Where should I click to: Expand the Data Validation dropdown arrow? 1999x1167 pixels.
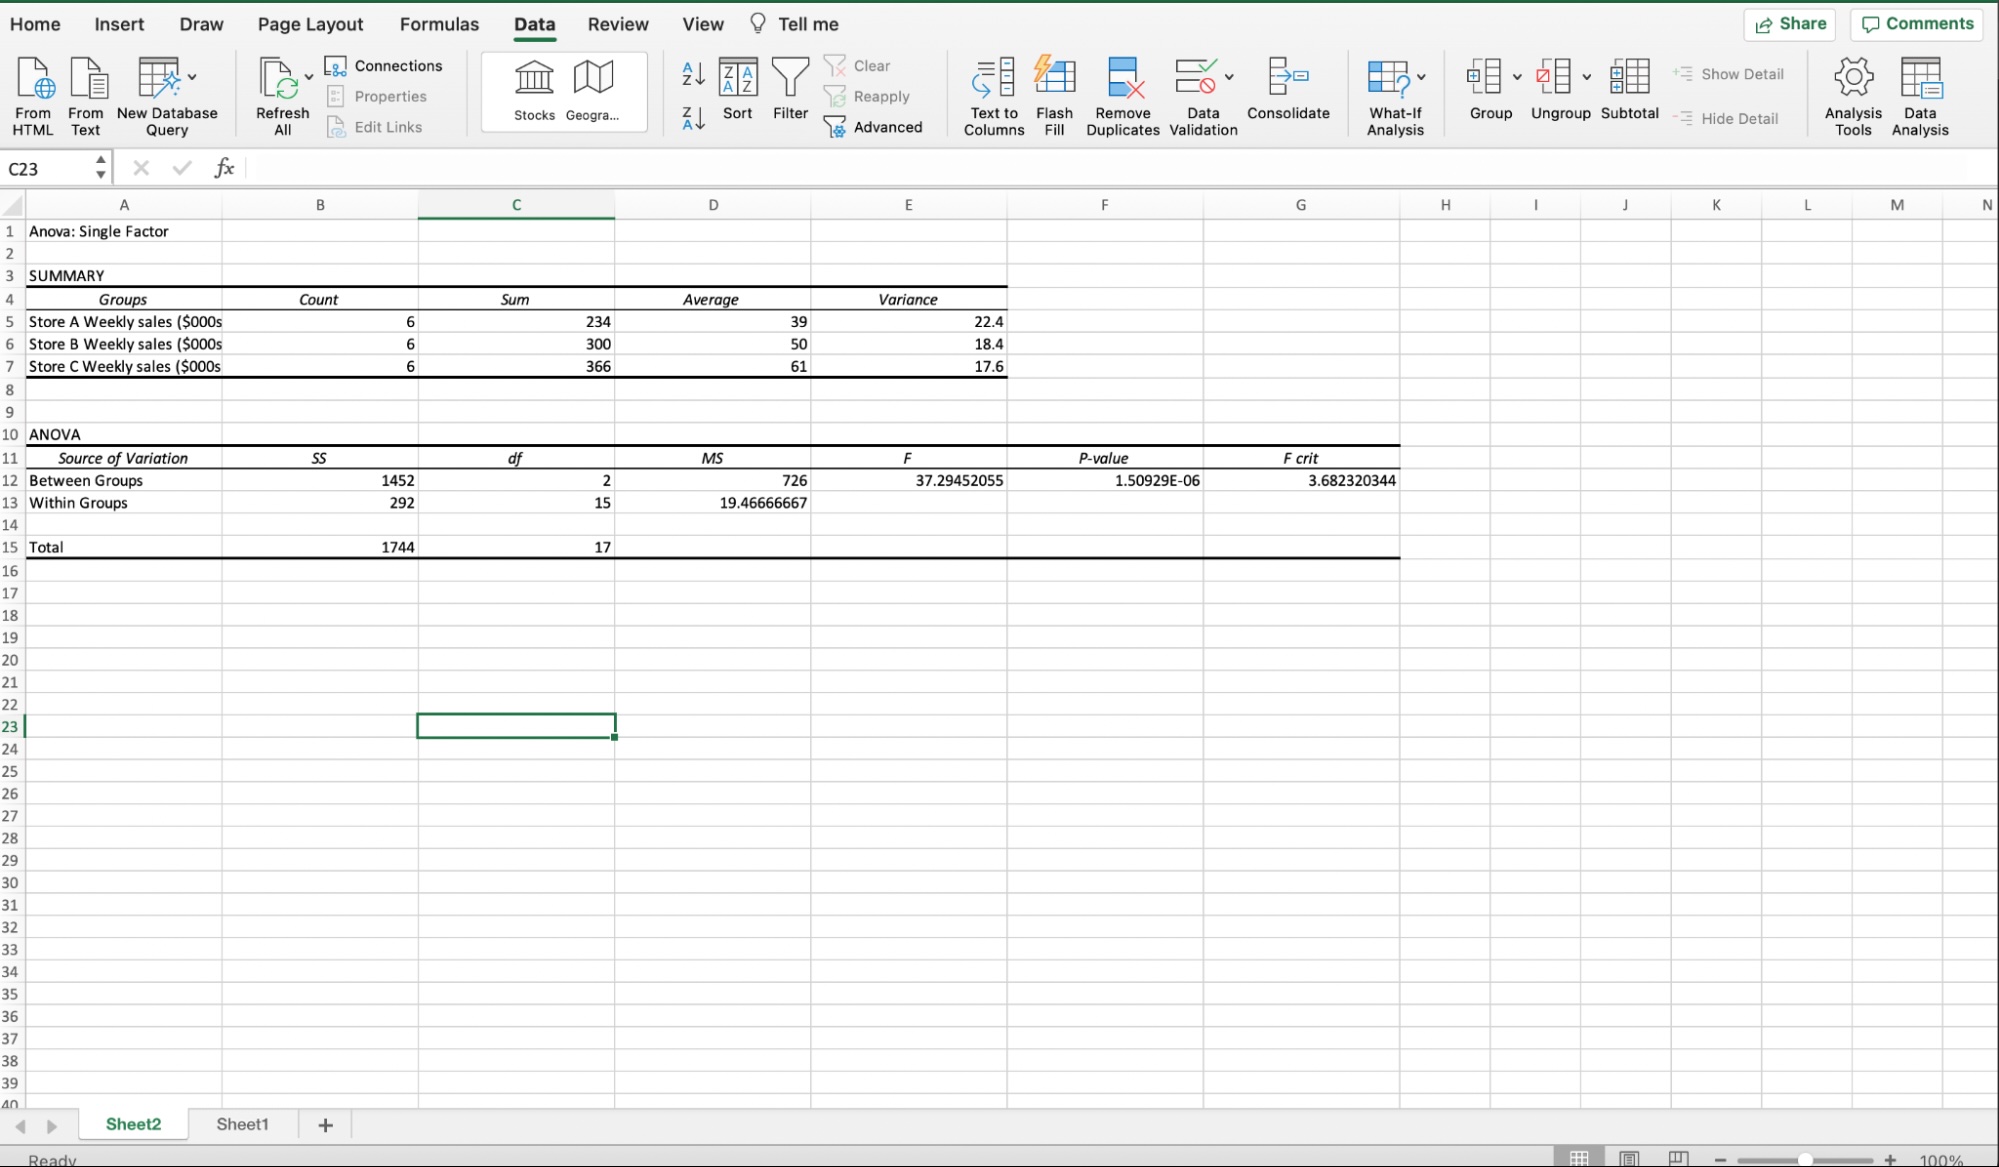[1229, 77]
